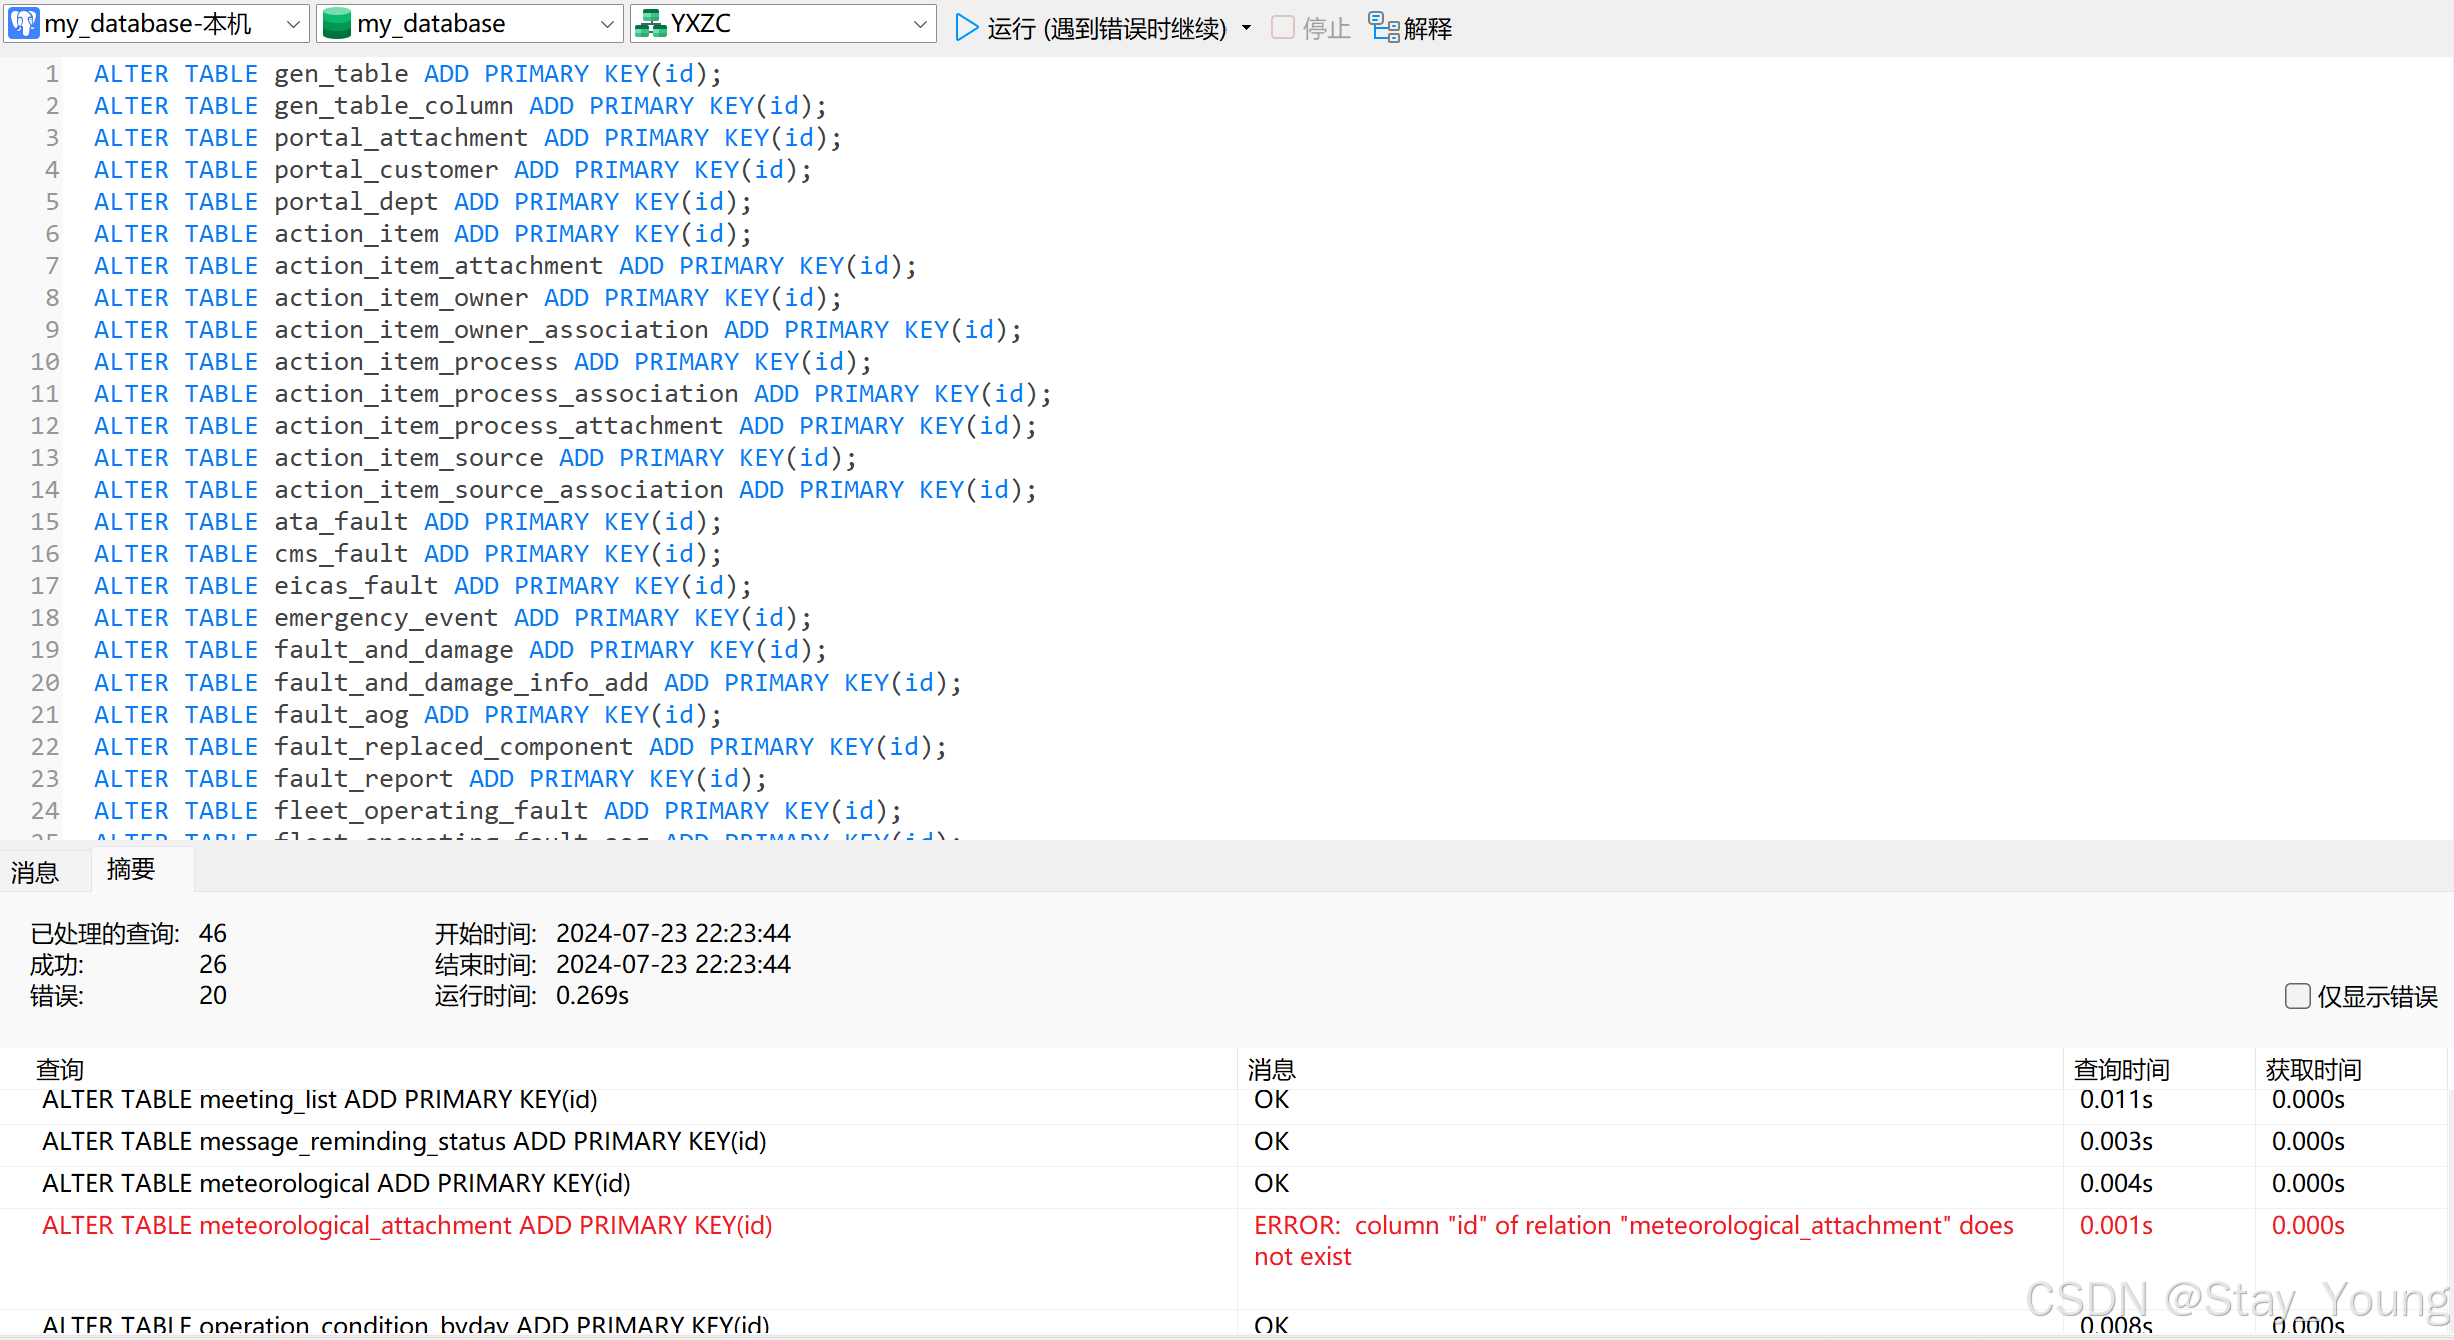Select the failed meteorological_attachment query row
This screenshot has height=1340, width=2454.
406,1225
